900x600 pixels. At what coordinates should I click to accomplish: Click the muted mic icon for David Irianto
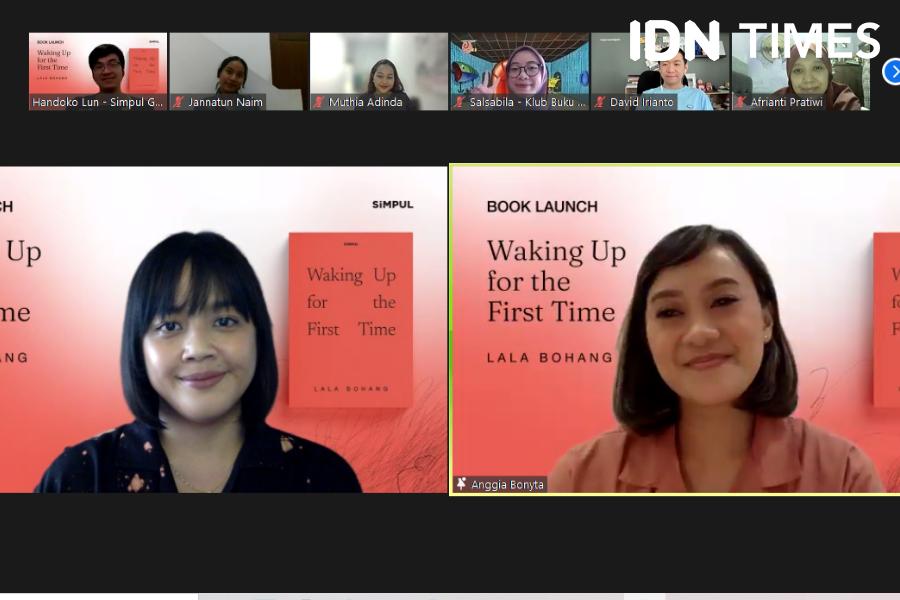point(600,102)
